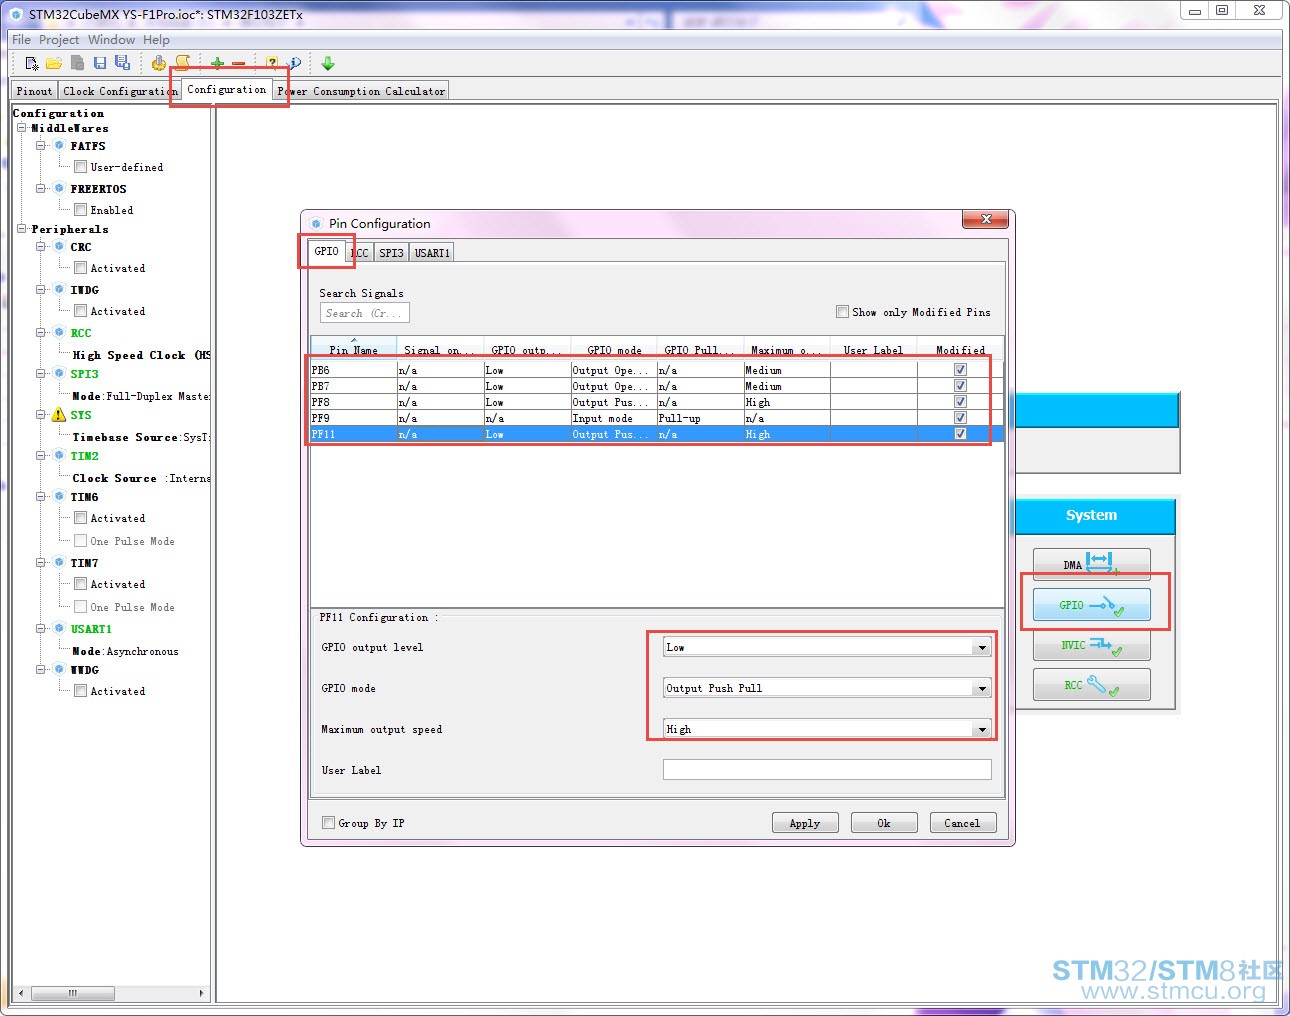Click the FATFS node icon
The image size is (1290, 1016).
pyautogui.click(x=59, y=146)
